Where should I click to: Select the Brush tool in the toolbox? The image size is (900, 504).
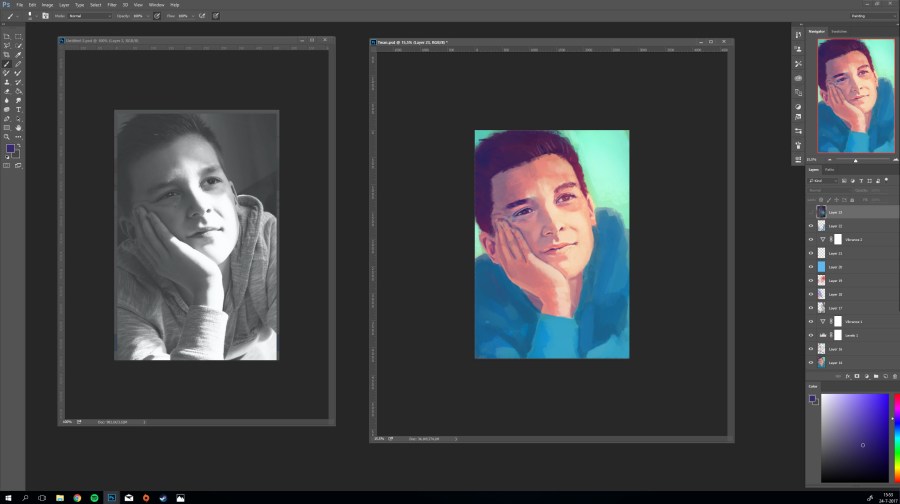click(x=8, y=64)
